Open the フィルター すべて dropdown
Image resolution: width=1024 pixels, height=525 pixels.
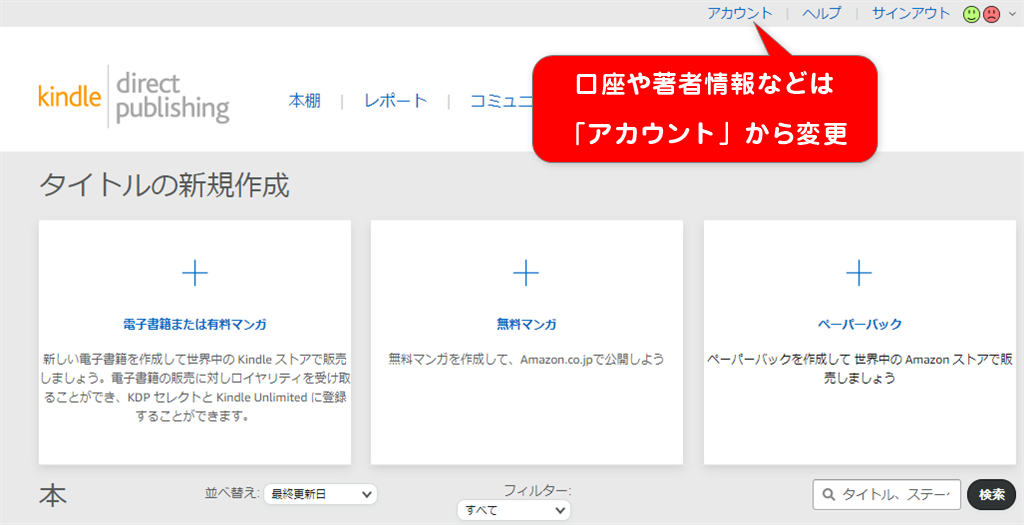514,511
